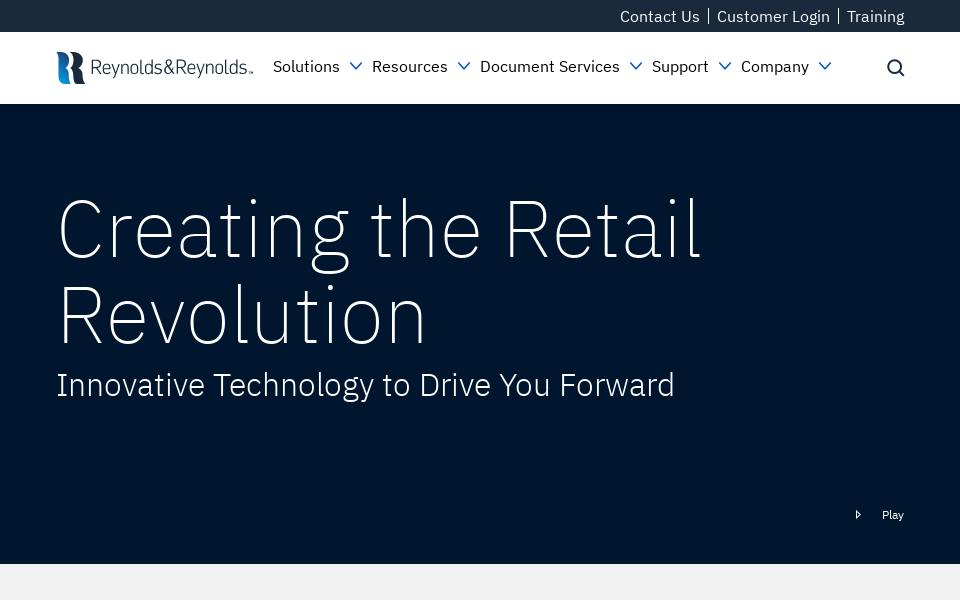Expand the chevron beside Resources
The image size is (960, 600).
click(464, 66)
